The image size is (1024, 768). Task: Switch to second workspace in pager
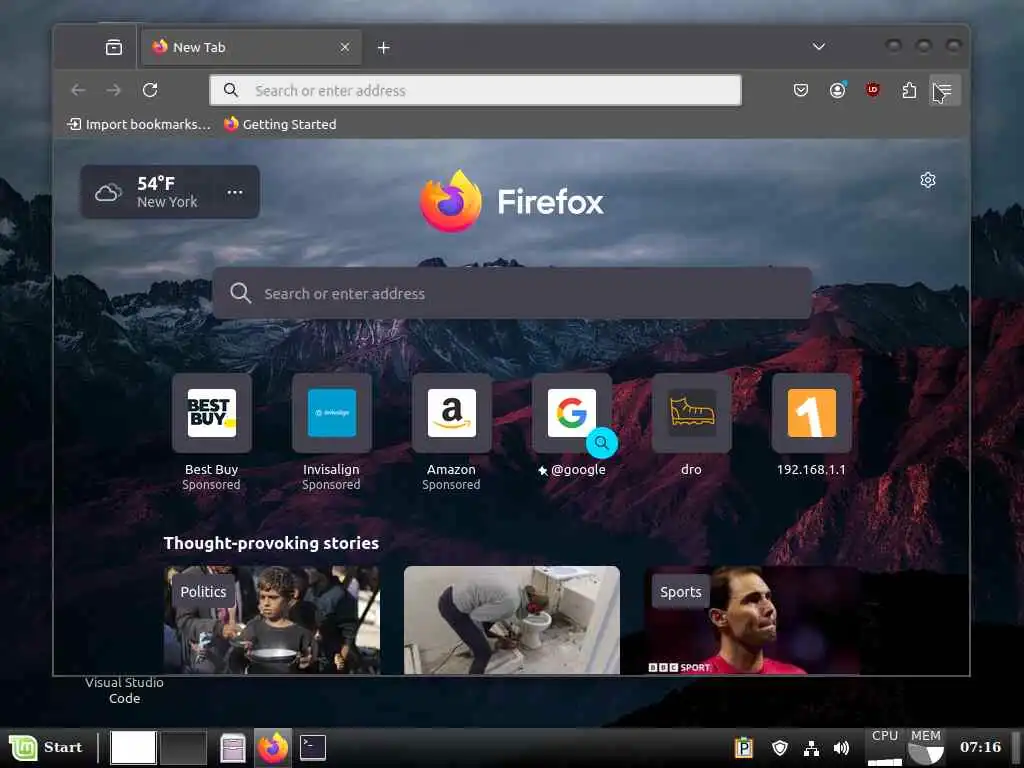point(184,747)
